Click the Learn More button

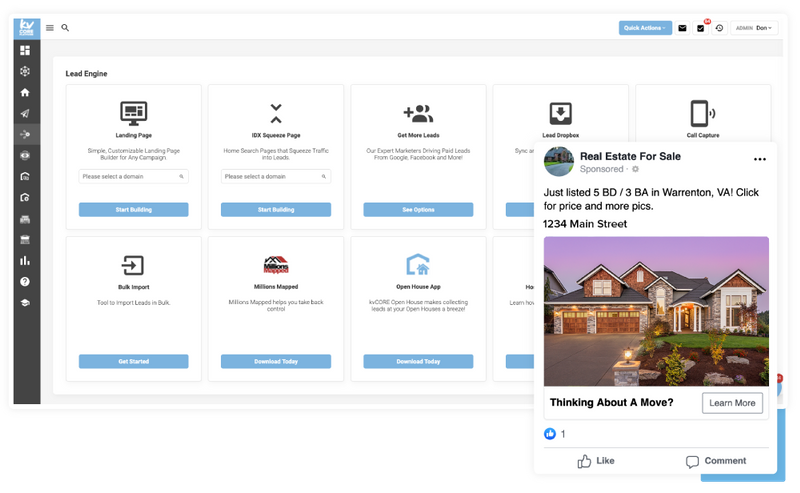(732, 403)
